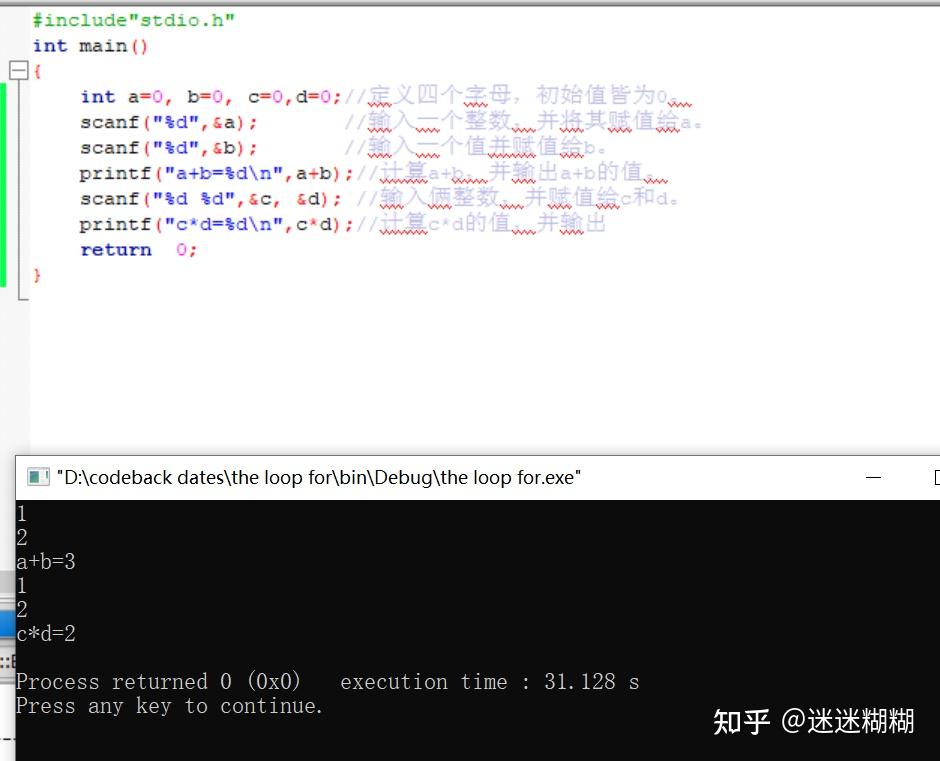940x761 pixels.
Task: Click the small icon fragment at bottom-left edge
Action: [5, 662]
